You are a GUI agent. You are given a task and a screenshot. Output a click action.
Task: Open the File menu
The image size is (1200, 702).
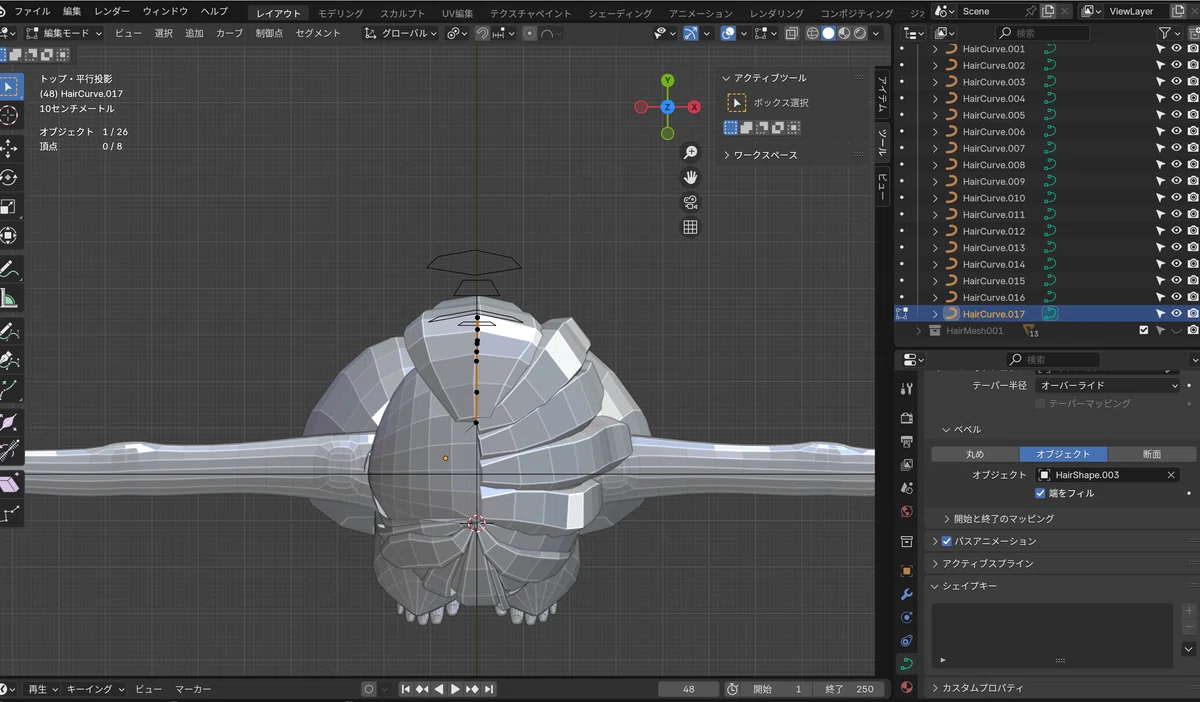pos(32,11)
